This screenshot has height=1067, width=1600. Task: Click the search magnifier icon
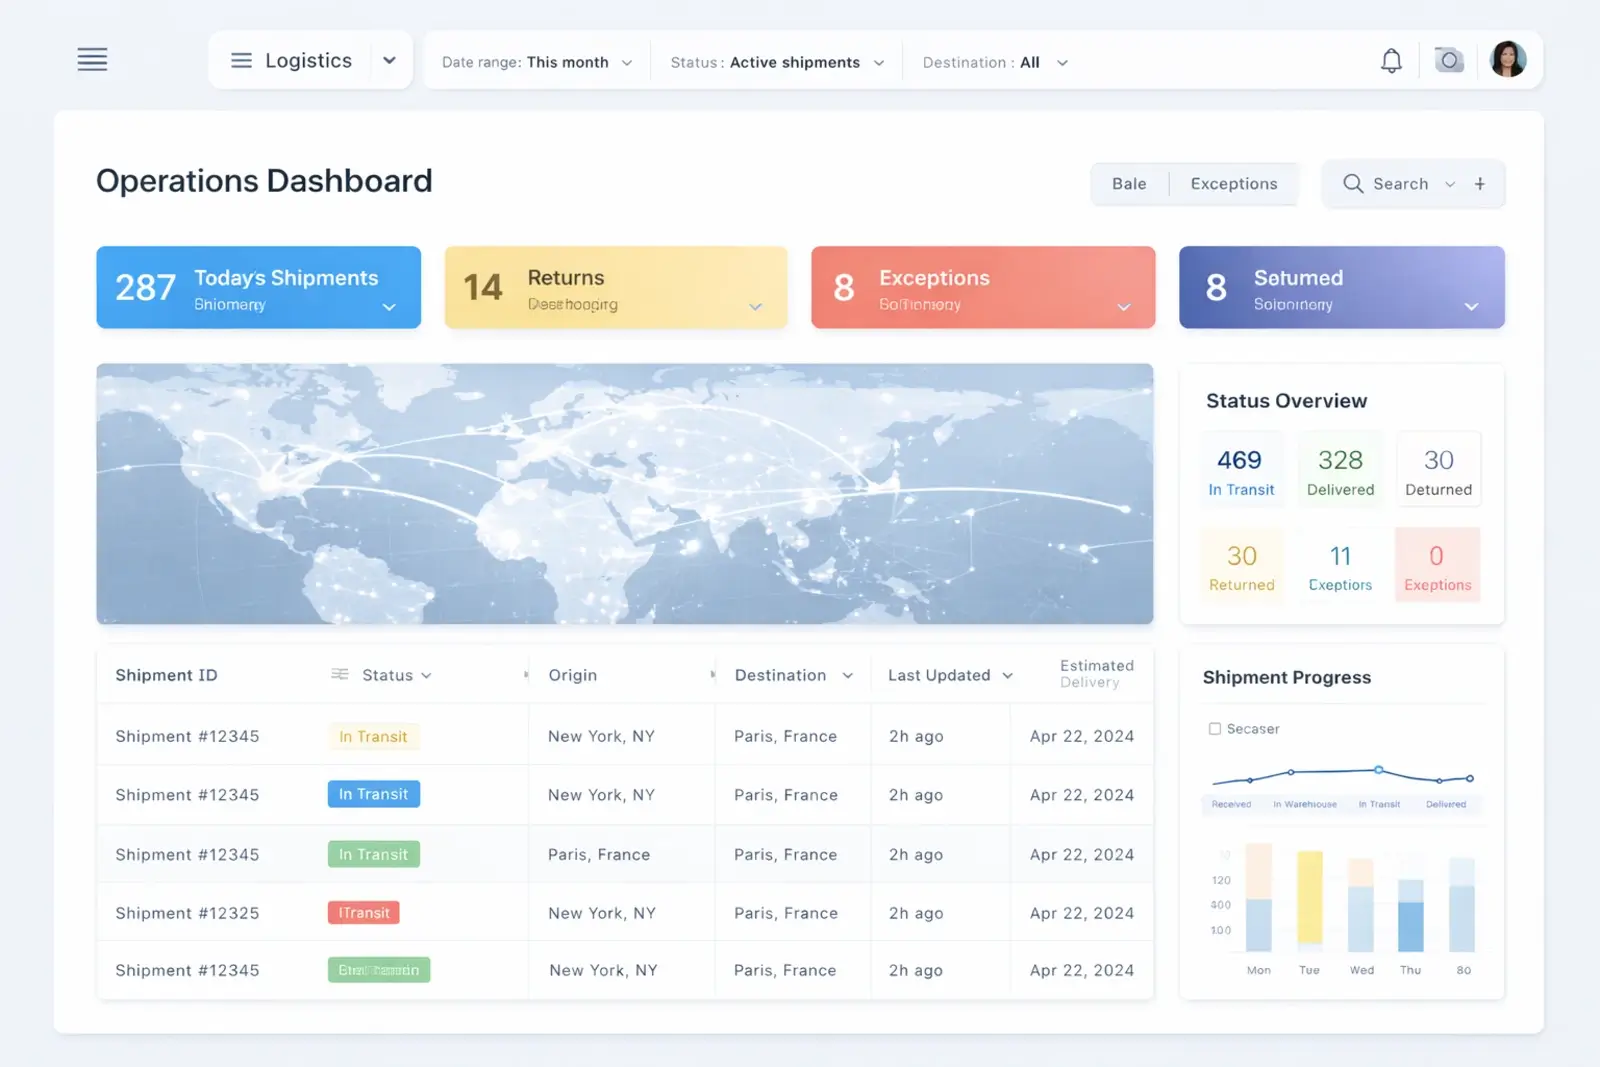point(1353,183)
